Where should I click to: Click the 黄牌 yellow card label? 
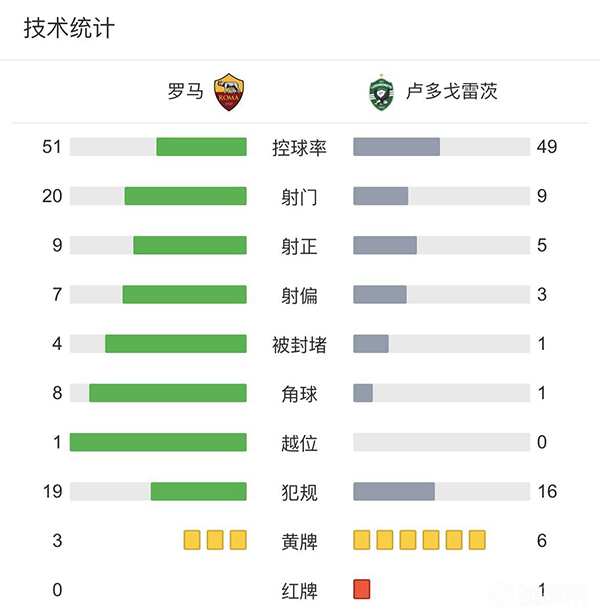point(300,541)
